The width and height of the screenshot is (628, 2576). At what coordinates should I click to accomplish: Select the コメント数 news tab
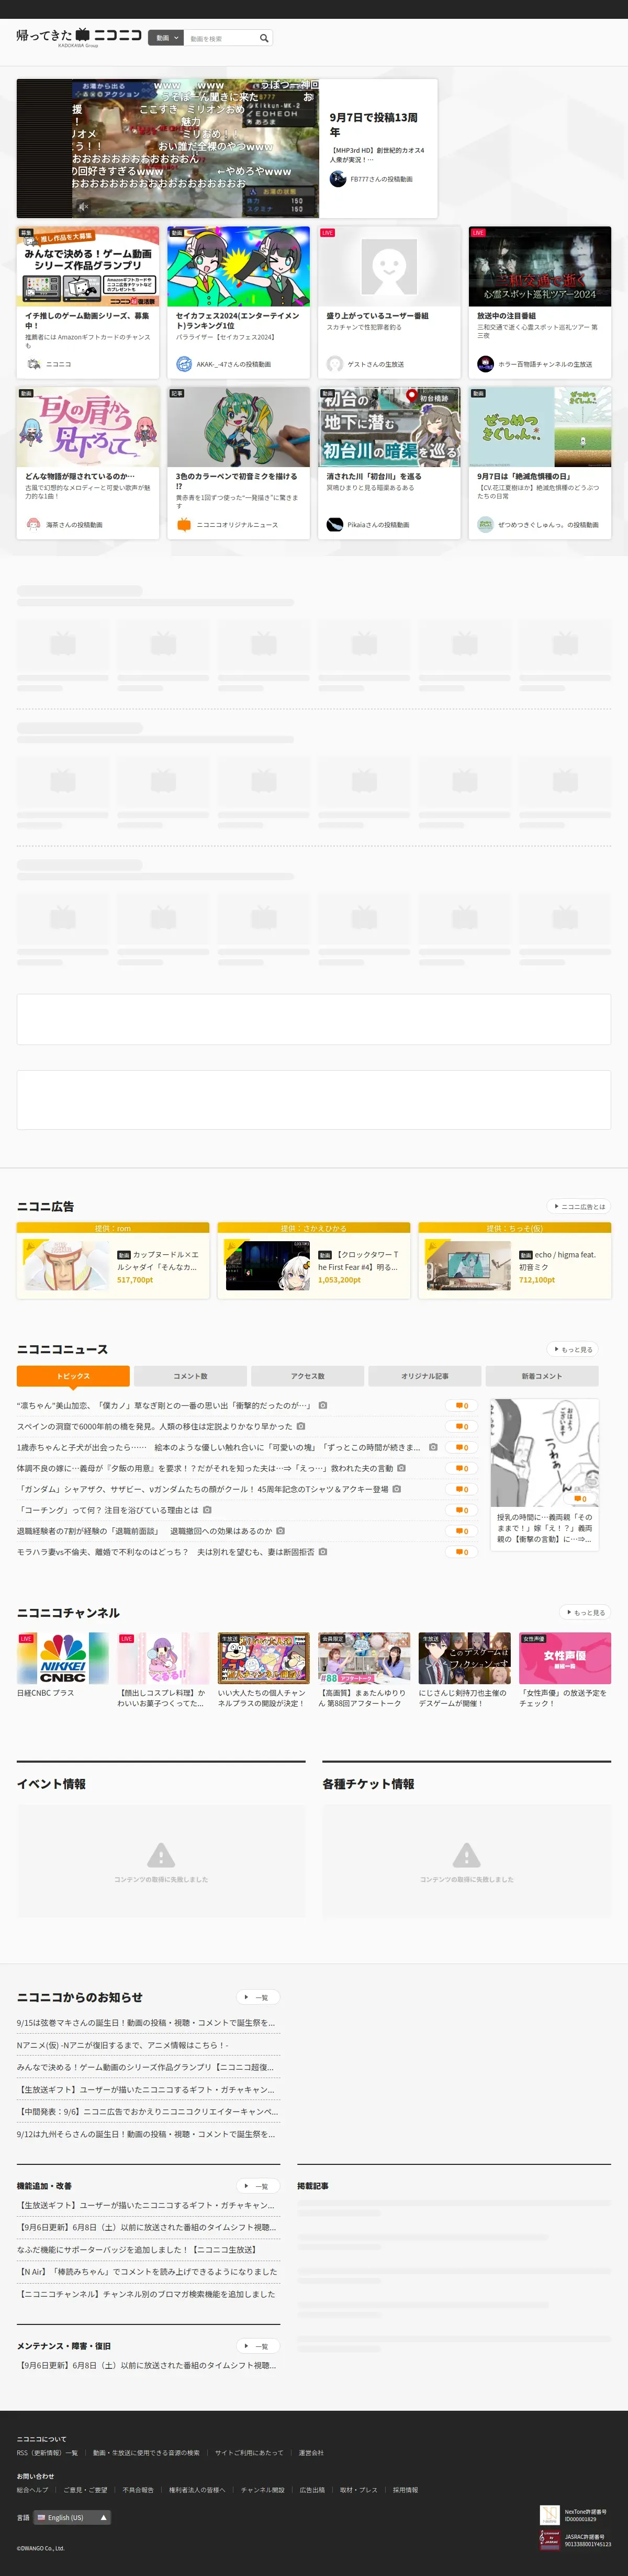click(x=190, y=1376)
